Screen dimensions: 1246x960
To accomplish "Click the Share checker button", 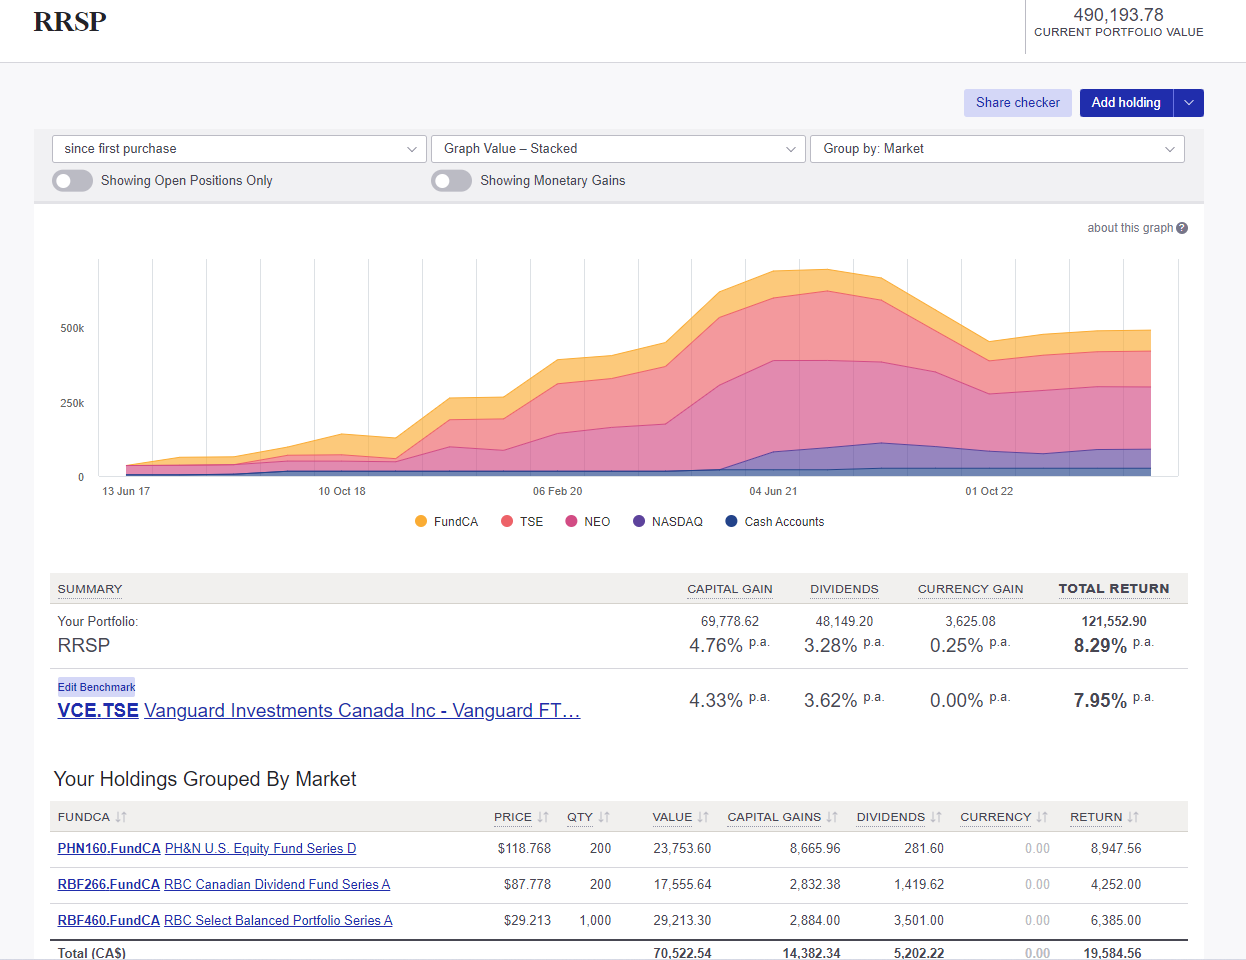I will coord(1017,102).
